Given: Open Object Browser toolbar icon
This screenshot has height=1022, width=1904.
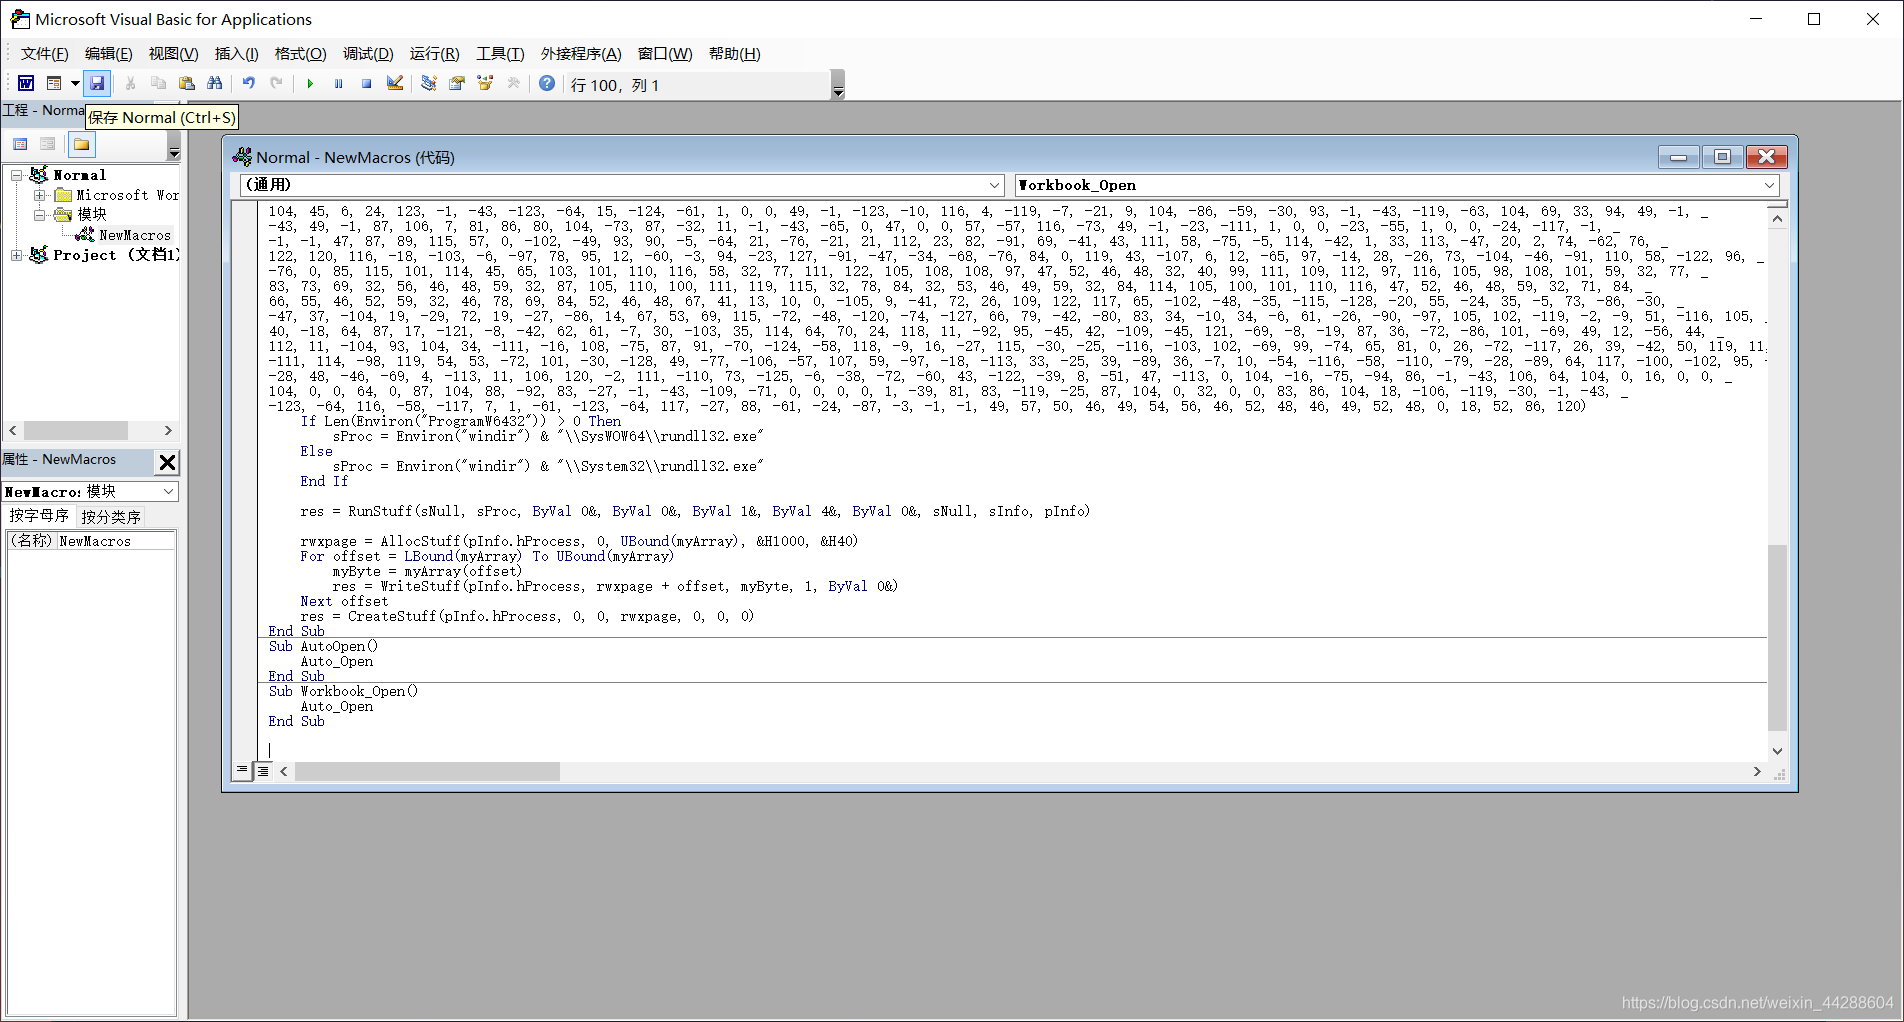Looking at the screenshot, I should (x=485, y=84).
